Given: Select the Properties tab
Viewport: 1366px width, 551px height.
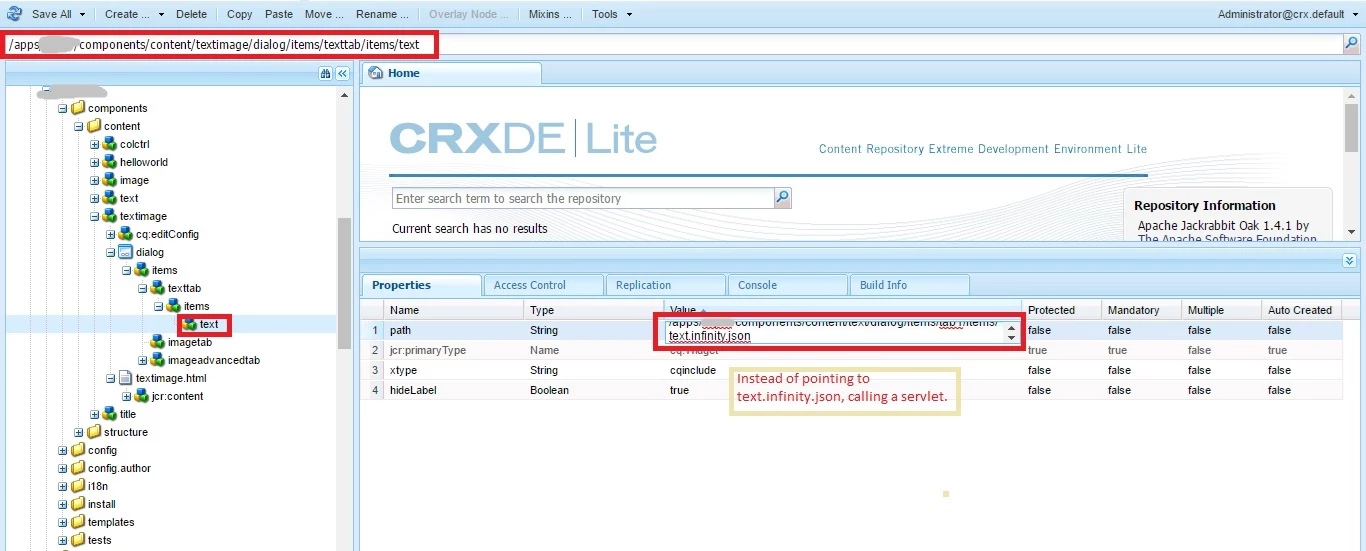Looking at the screenshot, I should click(421, 285).
